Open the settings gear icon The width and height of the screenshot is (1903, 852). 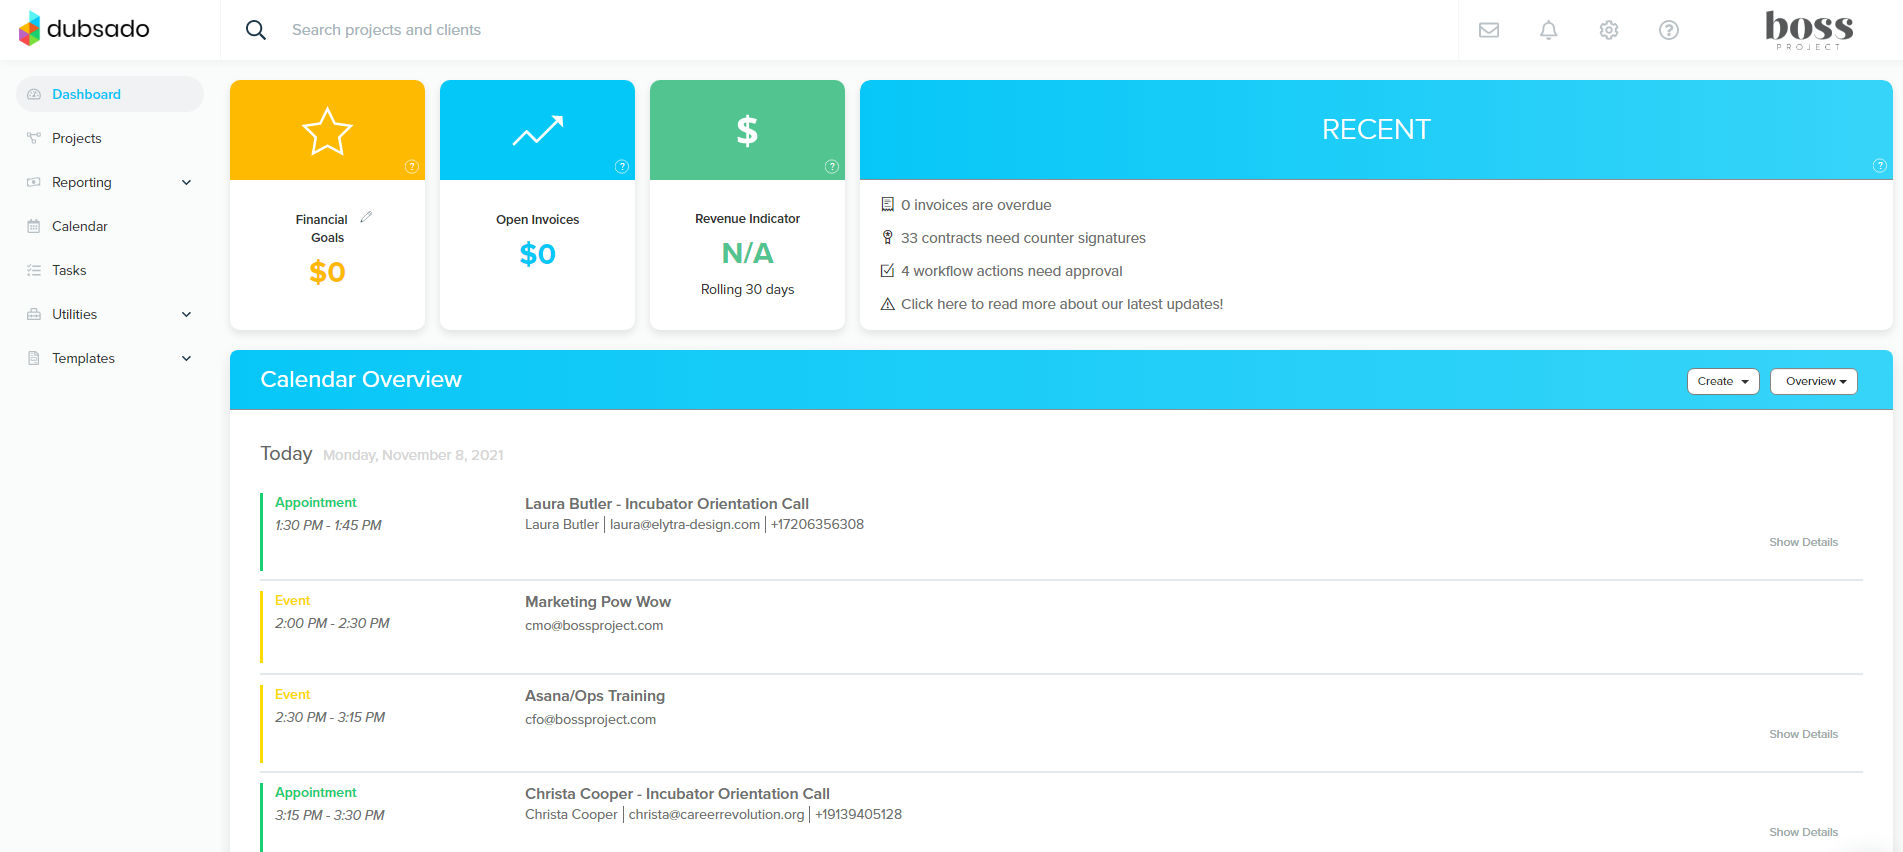[x=1609, y=30]
